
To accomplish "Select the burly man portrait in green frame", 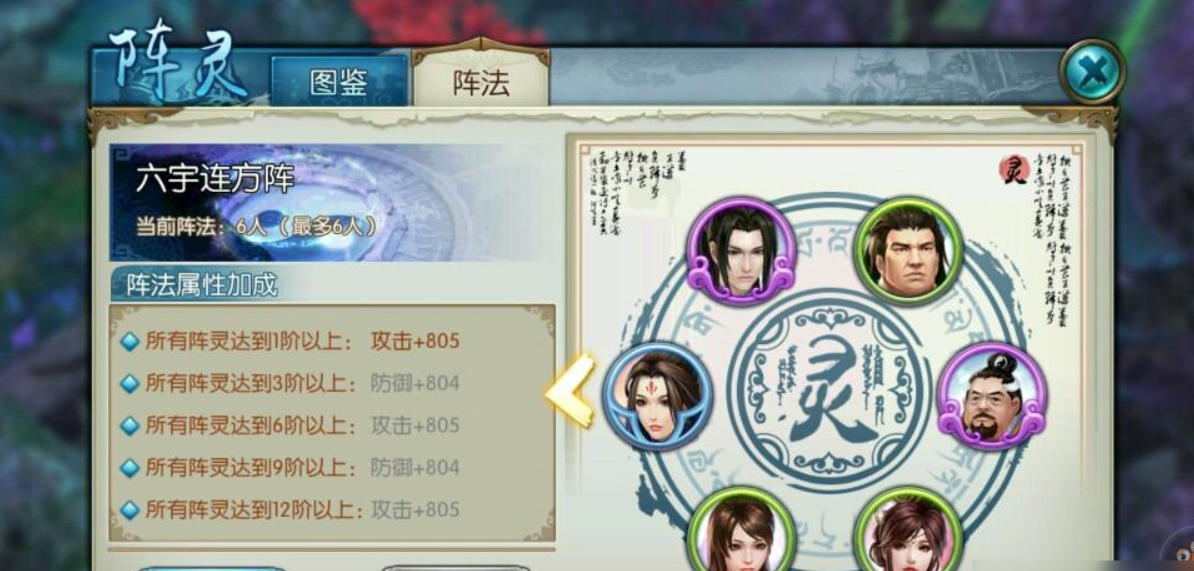I will pyautogui.click(x=908, y=251).
